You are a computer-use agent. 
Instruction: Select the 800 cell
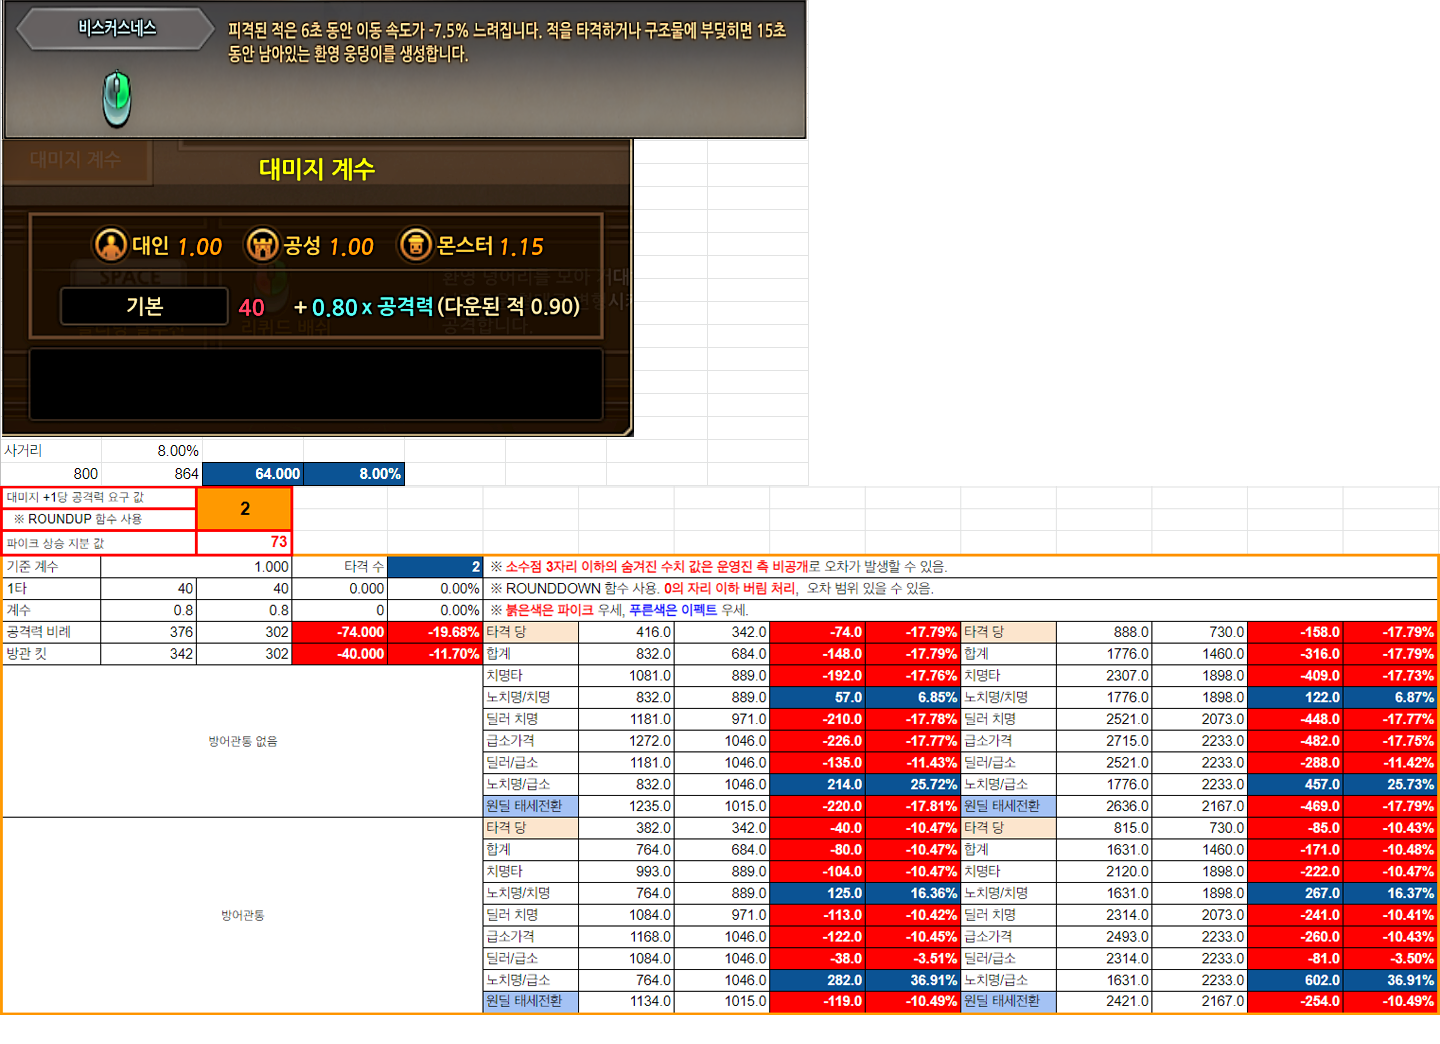click(x=51, y=474)
